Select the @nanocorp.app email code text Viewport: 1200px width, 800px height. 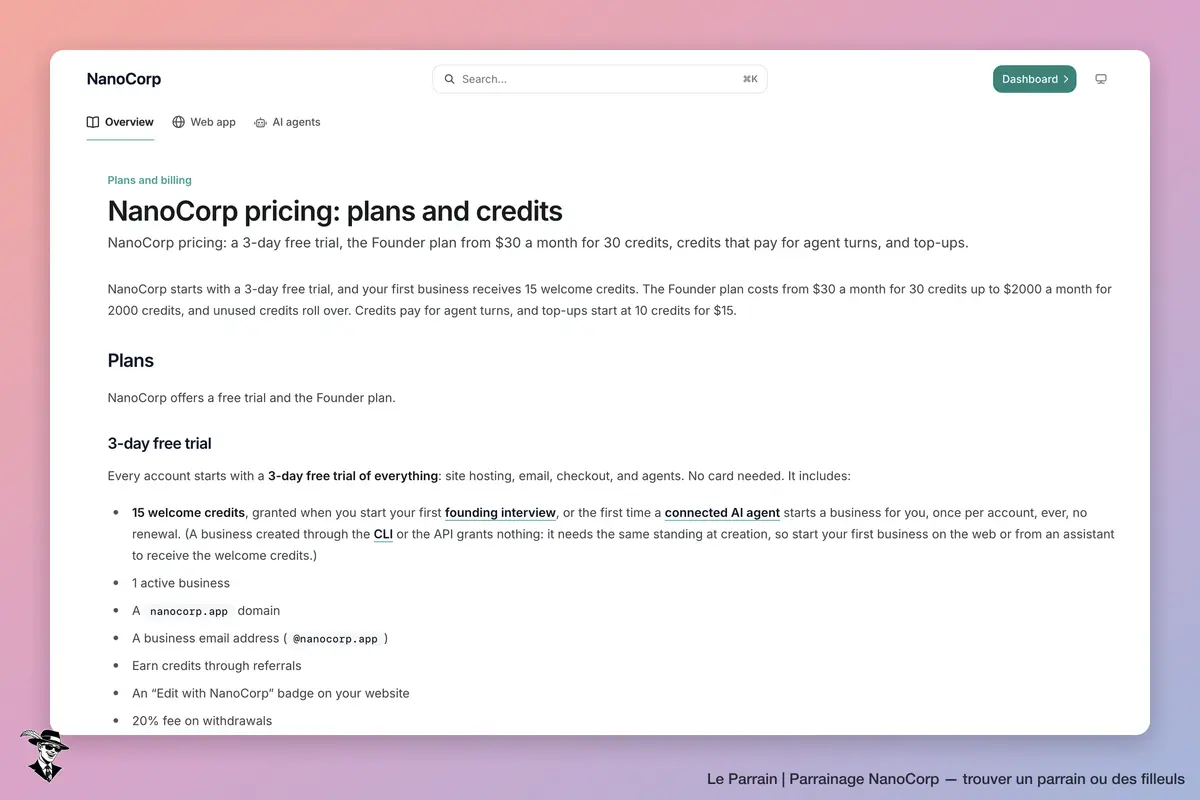click(x=335, y=638)
